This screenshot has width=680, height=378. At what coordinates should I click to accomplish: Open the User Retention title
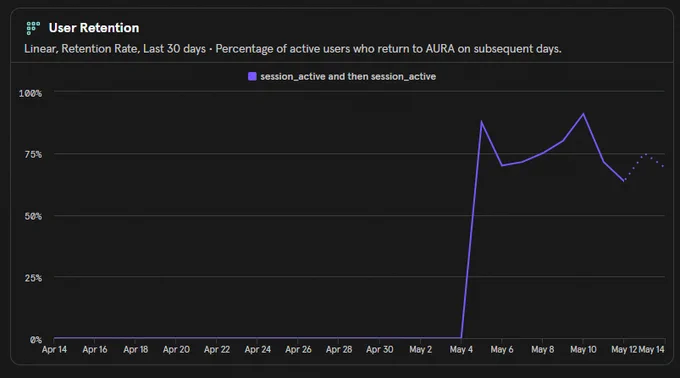click(x=94, y=28)
